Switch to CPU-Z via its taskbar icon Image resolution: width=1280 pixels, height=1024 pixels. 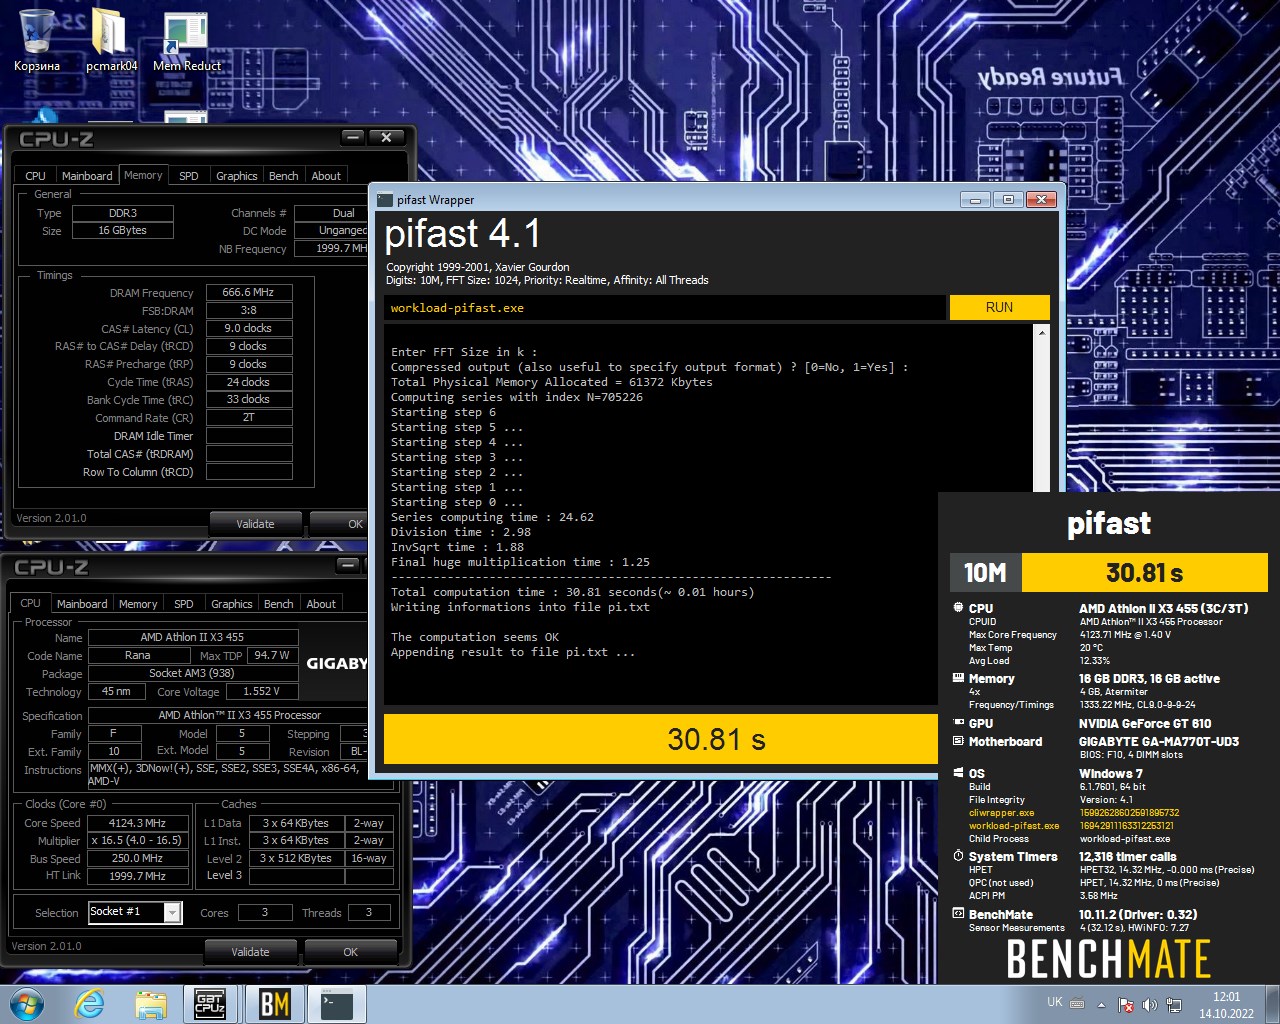(x=210, y=1004)
